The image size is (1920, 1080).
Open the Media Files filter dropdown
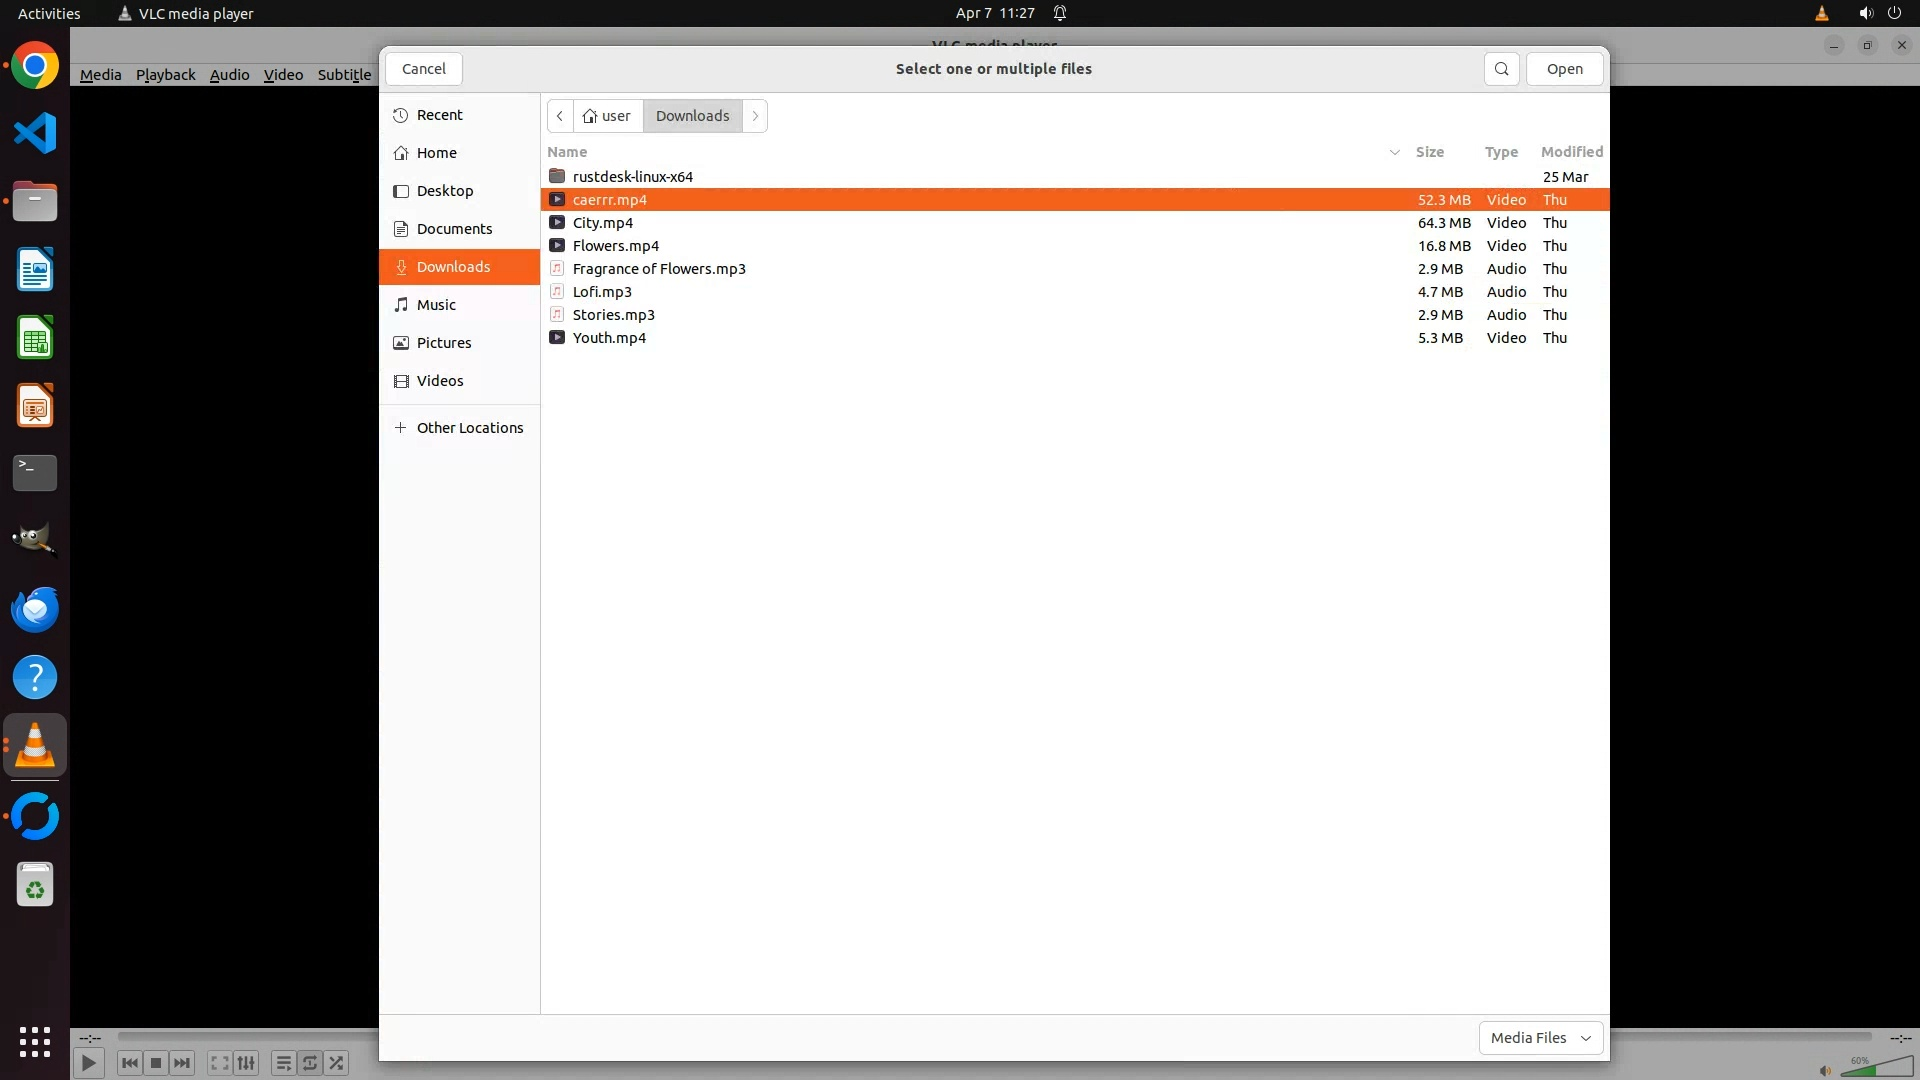1540,1038
